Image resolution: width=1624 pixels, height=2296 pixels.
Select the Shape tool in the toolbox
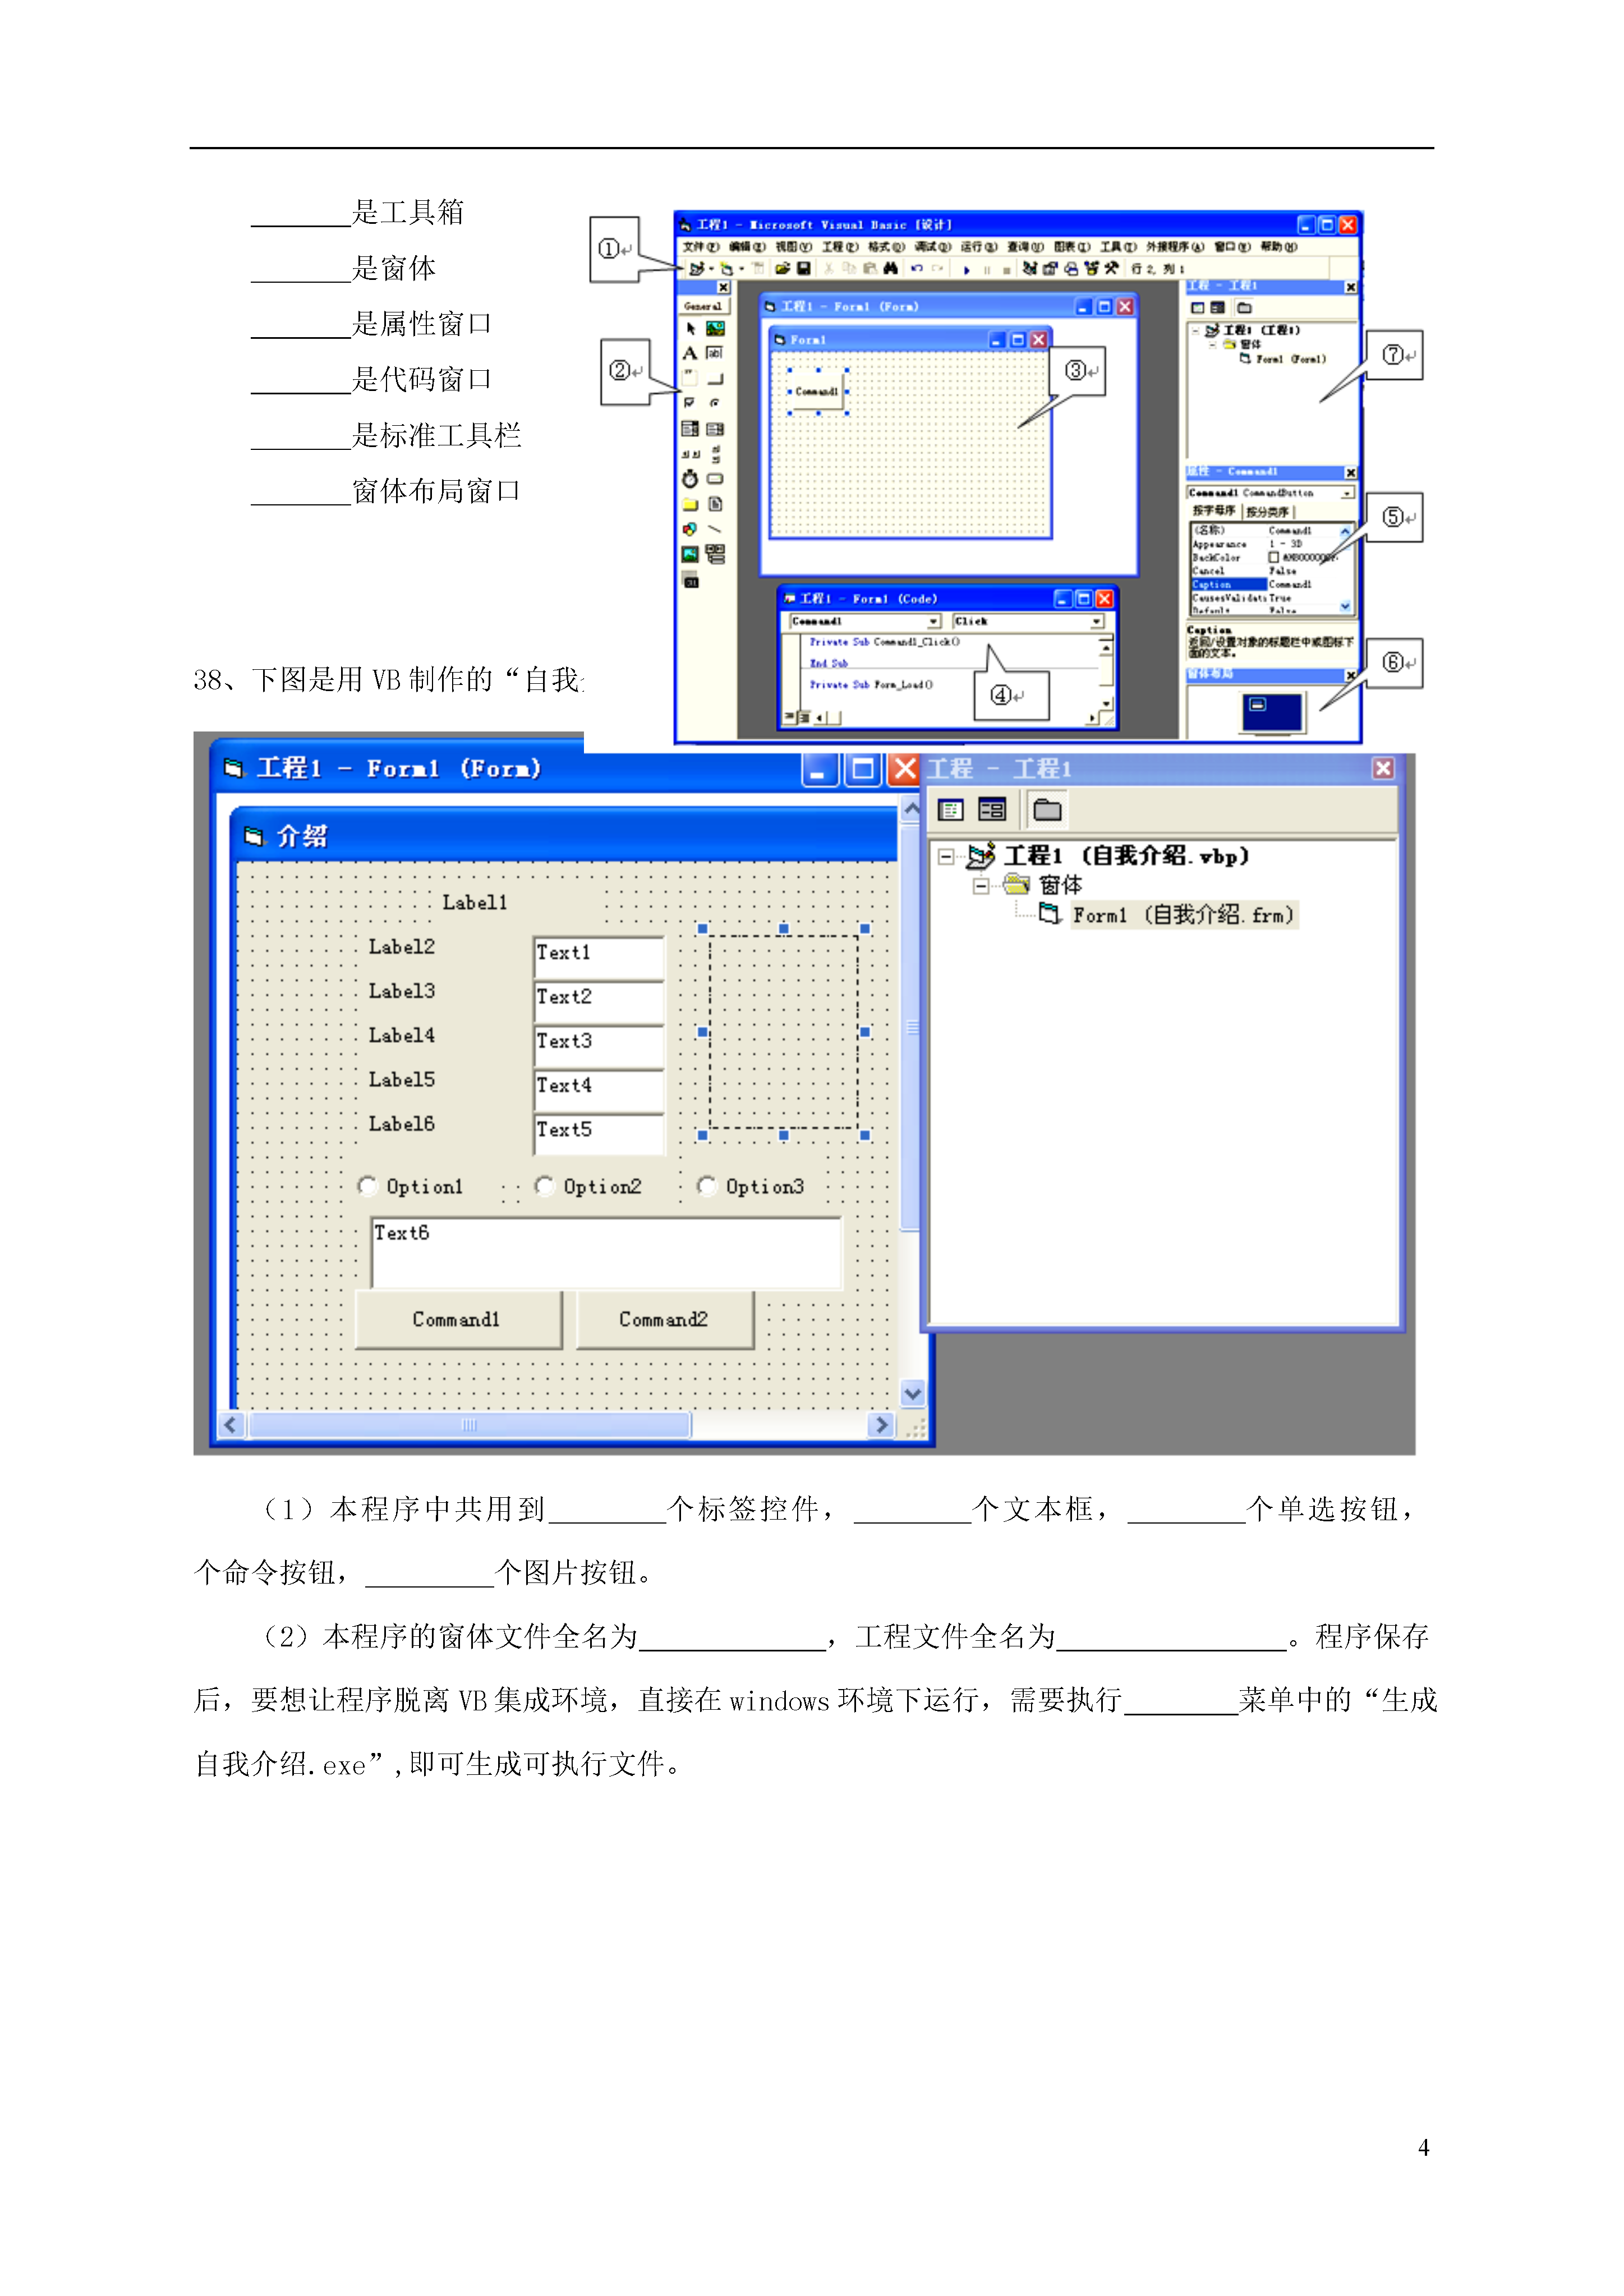(x=690, y=529)
